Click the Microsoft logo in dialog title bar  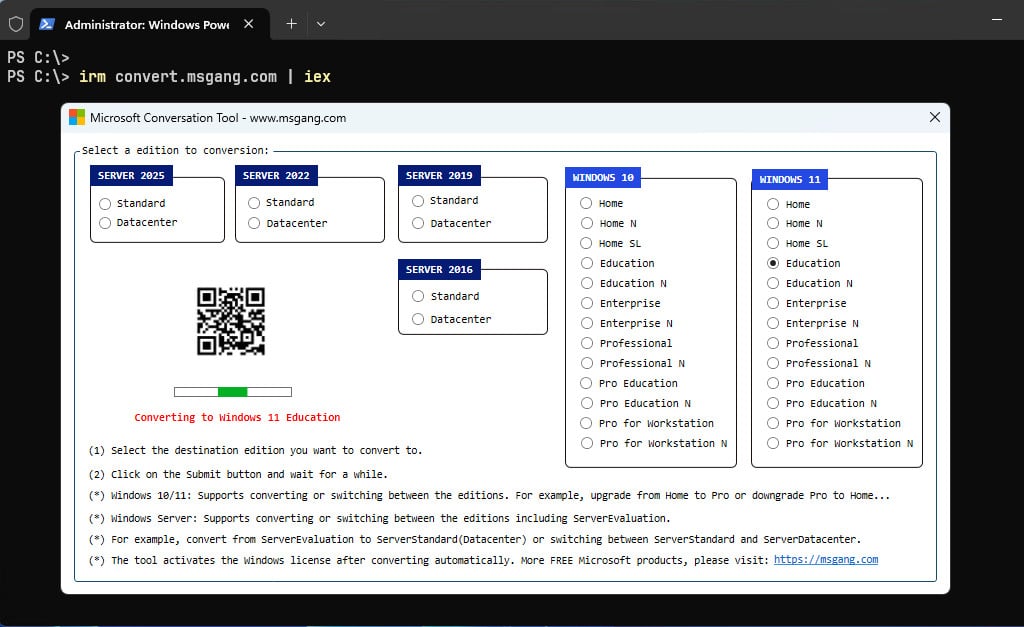click(x=77, y=118)
